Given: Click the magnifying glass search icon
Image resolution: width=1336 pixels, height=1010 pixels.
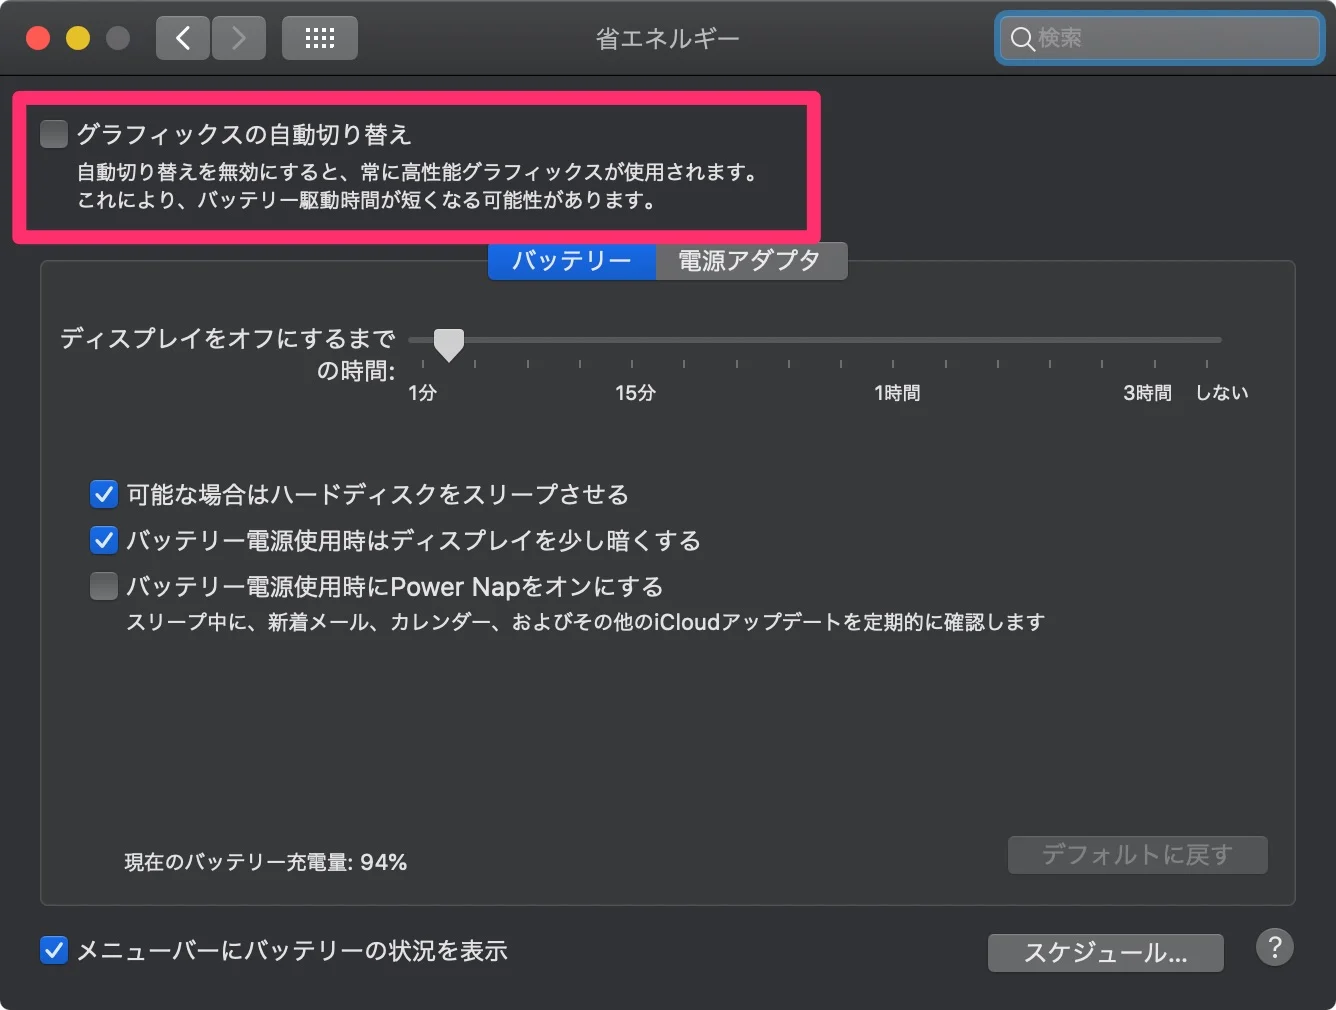Looking at the screenshot, I should [1022, 39].
